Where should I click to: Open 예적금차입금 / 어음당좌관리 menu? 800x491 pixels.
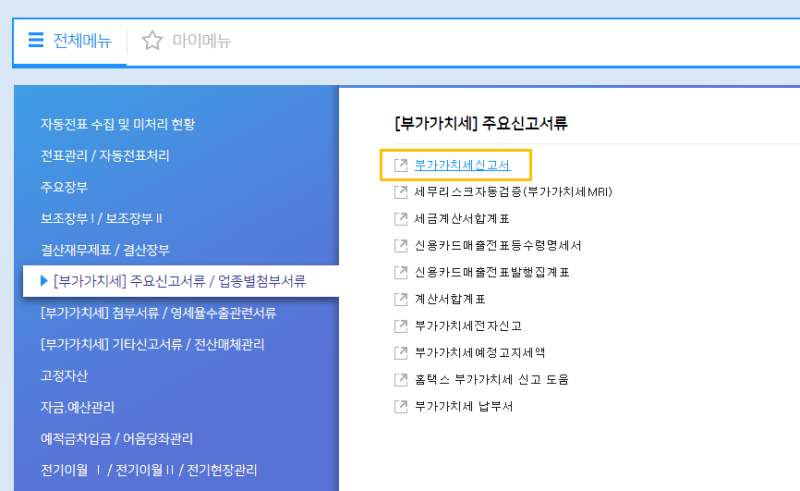tap(116, 439)
